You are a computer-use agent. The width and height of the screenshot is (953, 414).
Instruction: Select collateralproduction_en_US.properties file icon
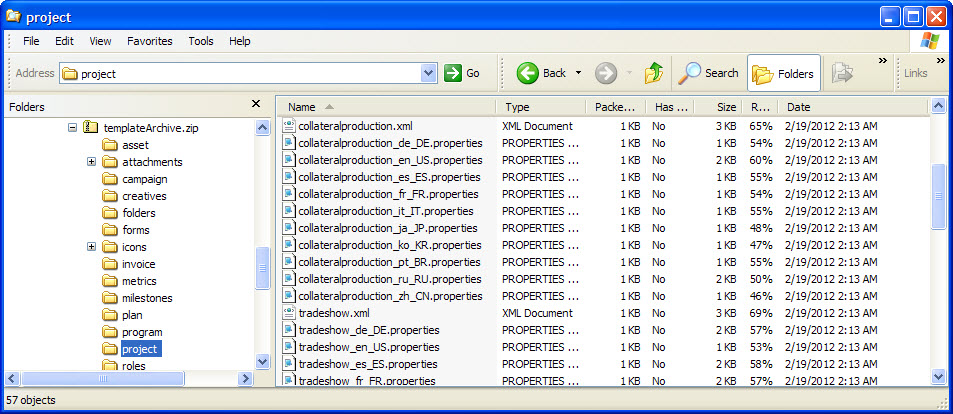pos(289,160)
